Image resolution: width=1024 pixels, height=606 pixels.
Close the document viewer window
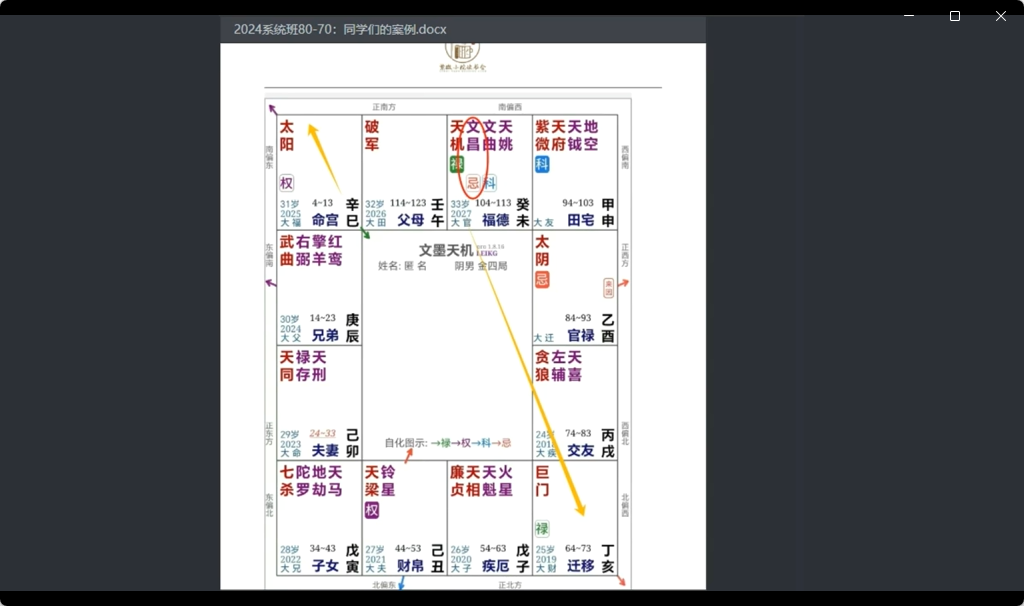tap(1000, 16)
